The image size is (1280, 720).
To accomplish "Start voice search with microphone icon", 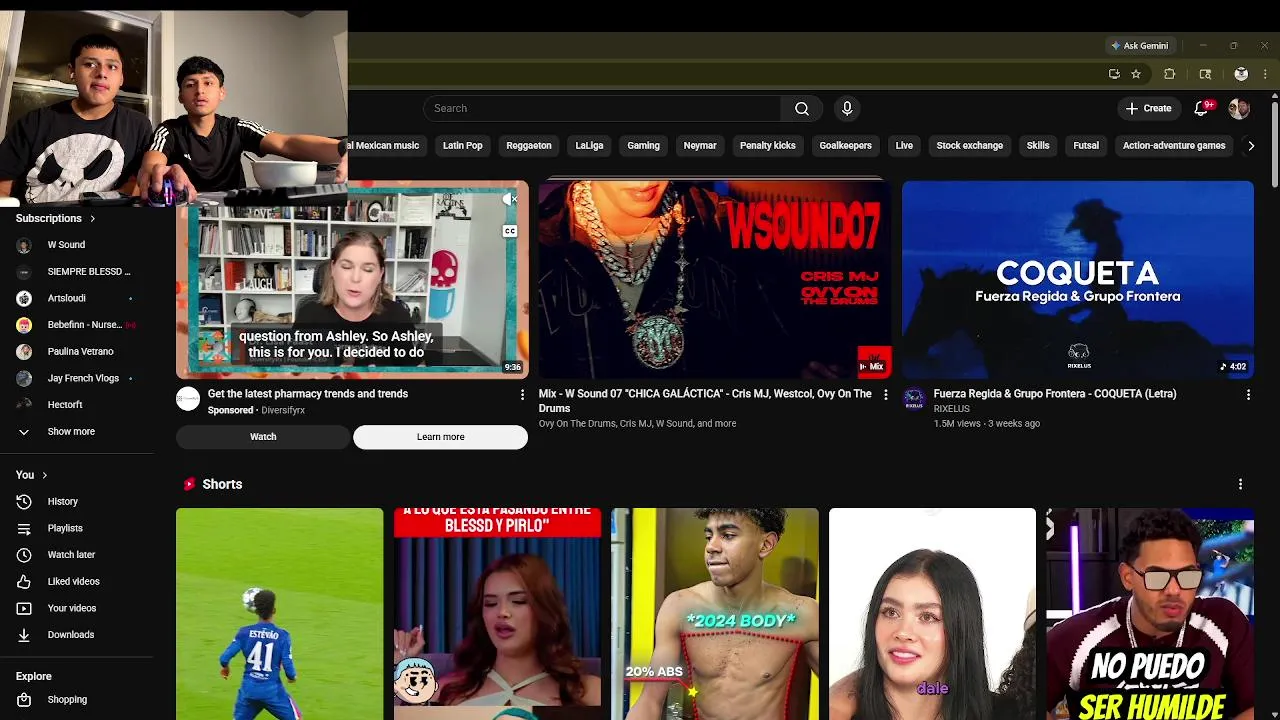I will [x=847, y=108].
